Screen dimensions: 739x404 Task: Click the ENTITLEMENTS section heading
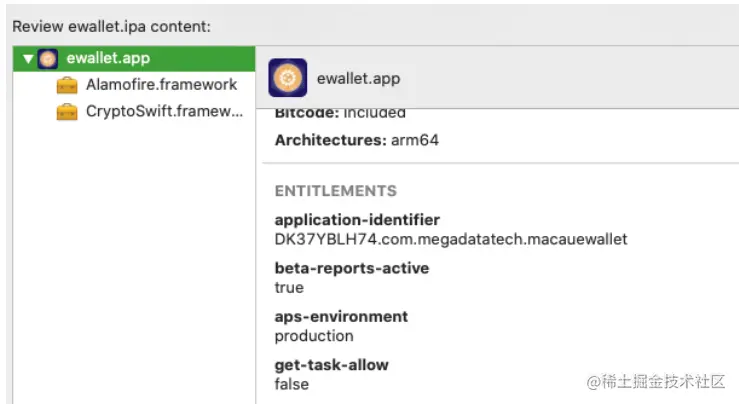pos(335,191)
